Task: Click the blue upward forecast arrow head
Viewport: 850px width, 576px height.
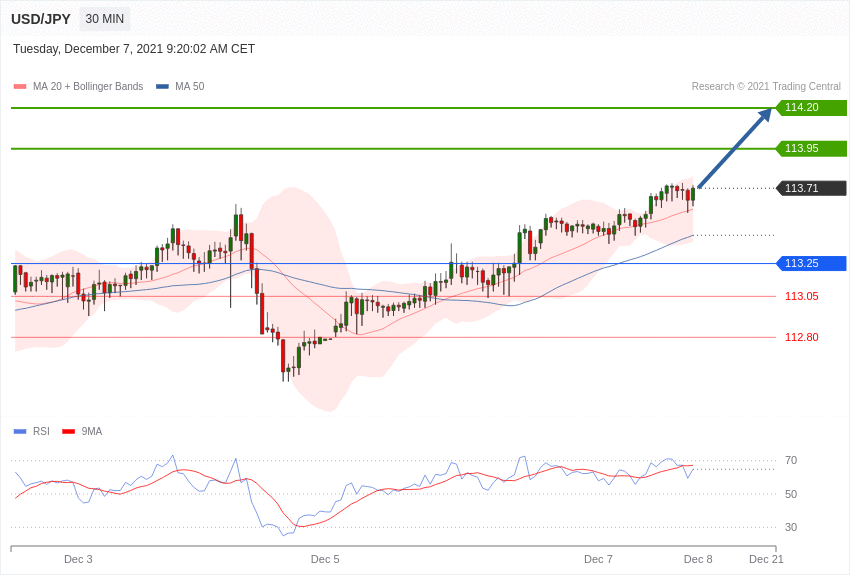Action: (765, 114)
